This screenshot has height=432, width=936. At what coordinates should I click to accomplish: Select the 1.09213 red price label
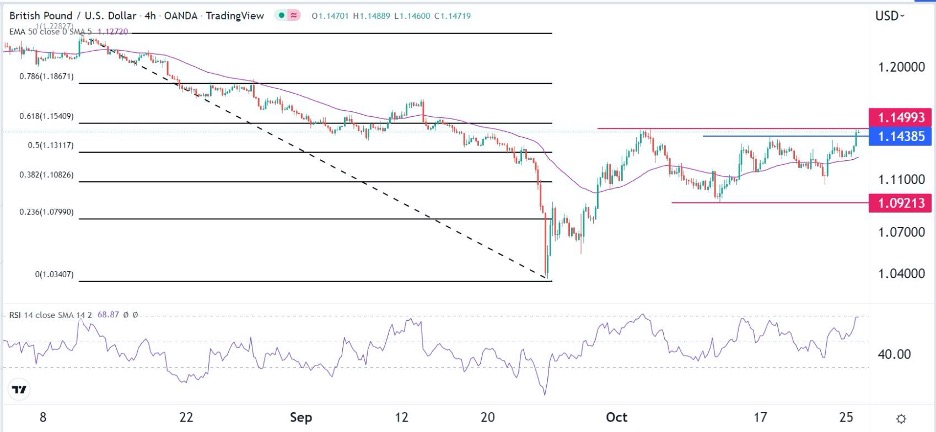(901, 203)
